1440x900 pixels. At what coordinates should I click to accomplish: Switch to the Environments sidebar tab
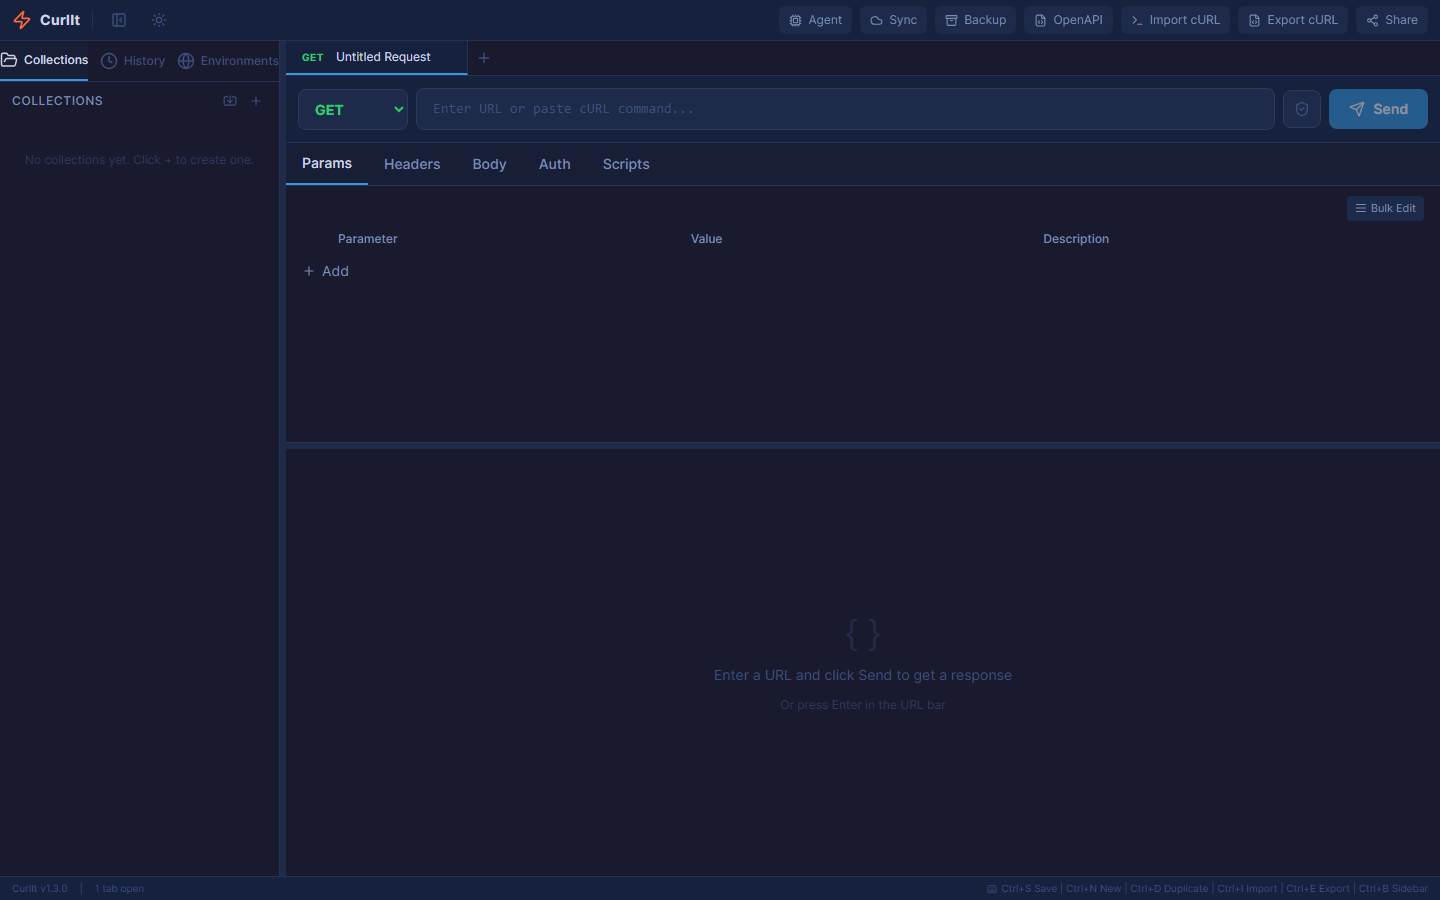click(228, 61)
